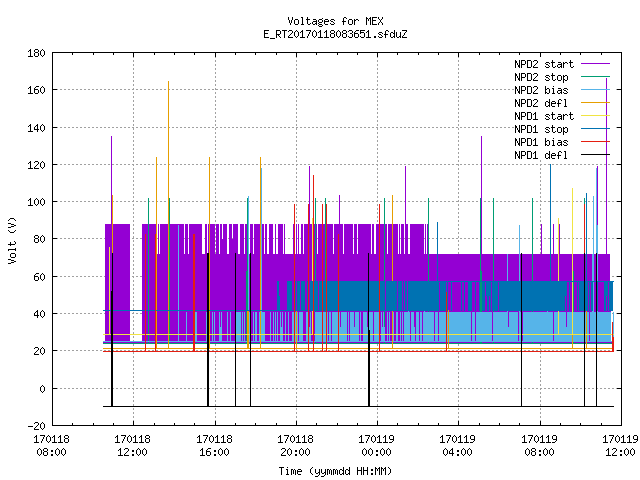The height and width of the screenshot is (480, 640).
Task: Click the 140 y-axis tick label
Action: tap(36, 128)
